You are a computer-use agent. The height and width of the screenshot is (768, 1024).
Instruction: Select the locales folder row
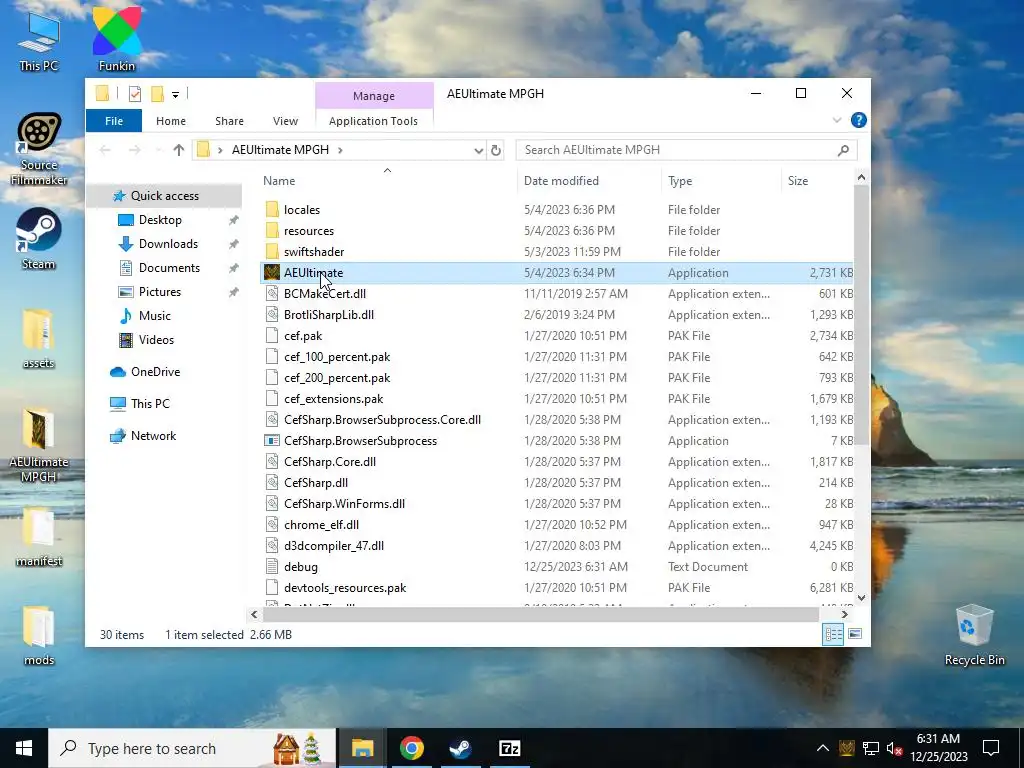[x=557, y=210]
